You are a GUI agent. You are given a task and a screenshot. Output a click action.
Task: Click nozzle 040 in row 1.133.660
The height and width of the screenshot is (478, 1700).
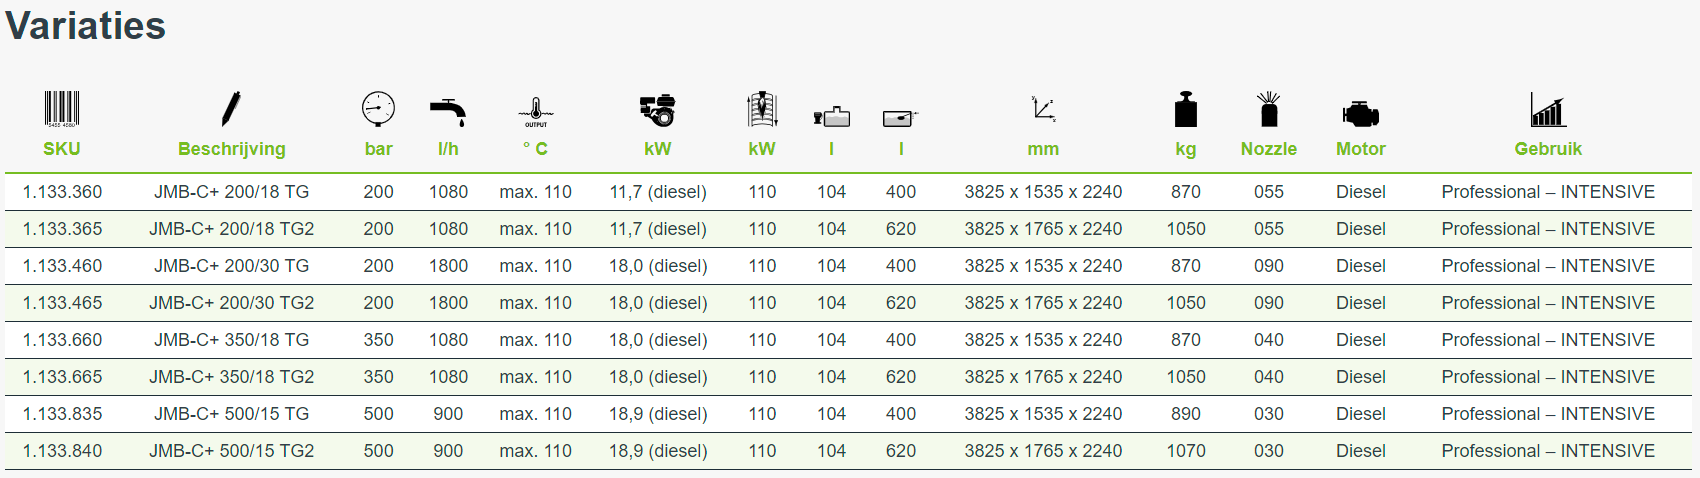coord(1269,340)
